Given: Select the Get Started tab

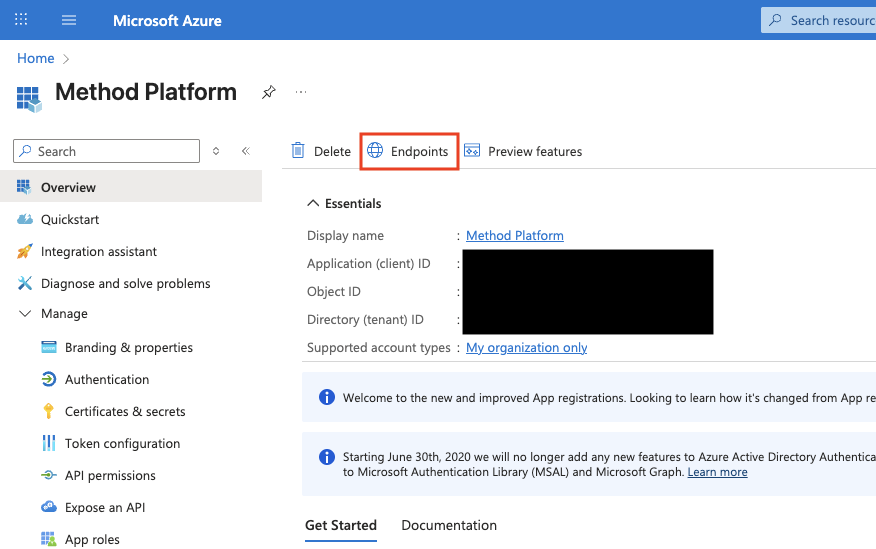Looking at the screenshot, I should (341, 525).
